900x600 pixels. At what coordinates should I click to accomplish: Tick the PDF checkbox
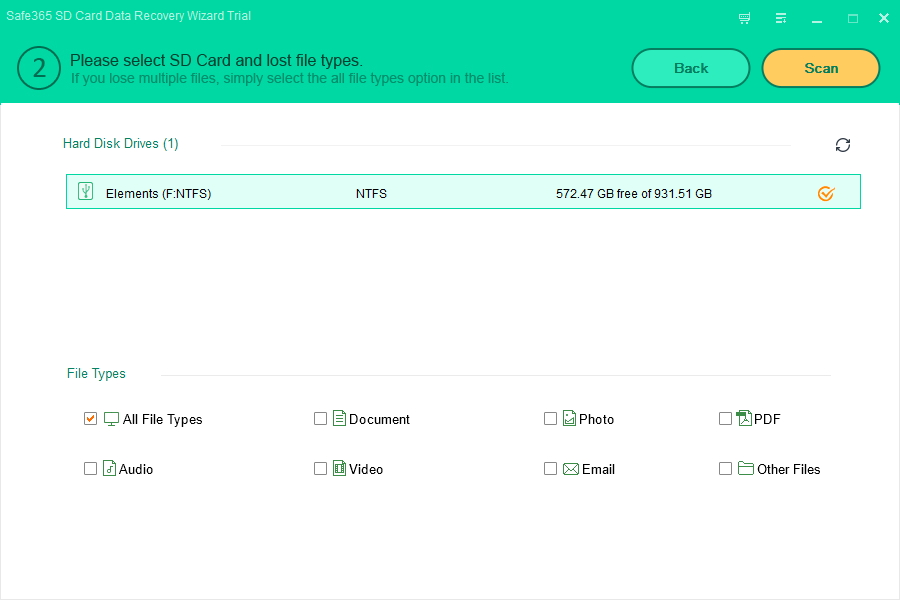(725, 419)
